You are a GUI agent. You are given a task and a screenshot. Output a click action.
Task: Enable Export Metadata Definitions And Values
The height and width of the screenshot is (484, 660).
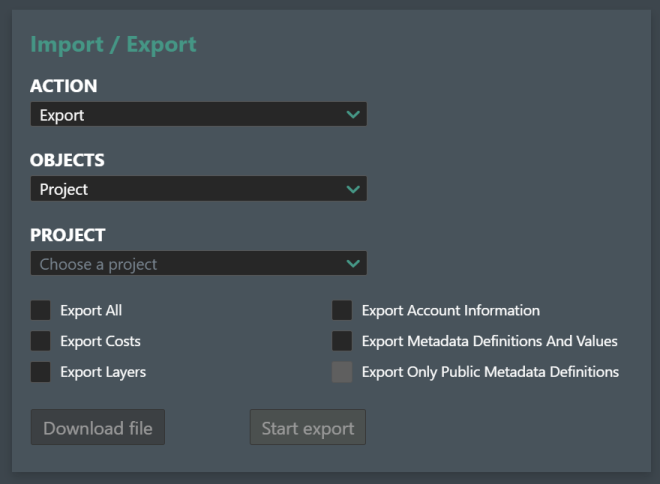click(342, 341)
